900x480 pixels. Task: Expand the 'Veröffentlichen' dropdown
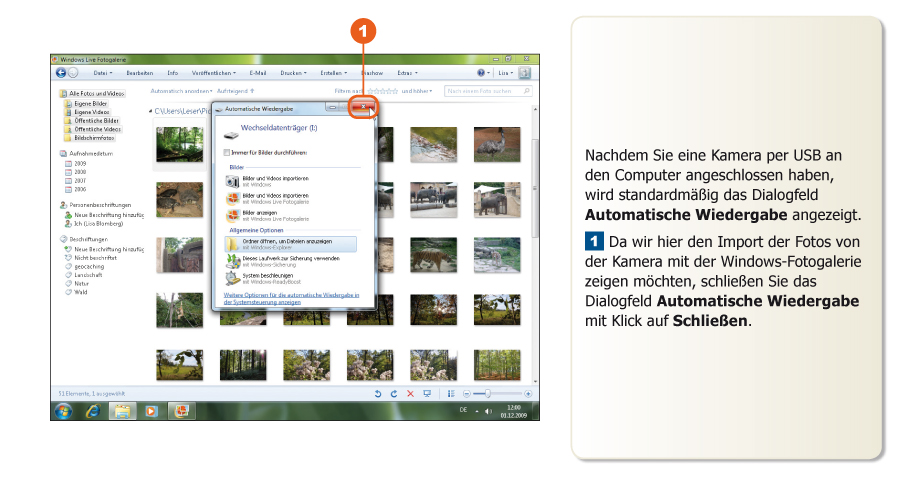pos(215,73)
